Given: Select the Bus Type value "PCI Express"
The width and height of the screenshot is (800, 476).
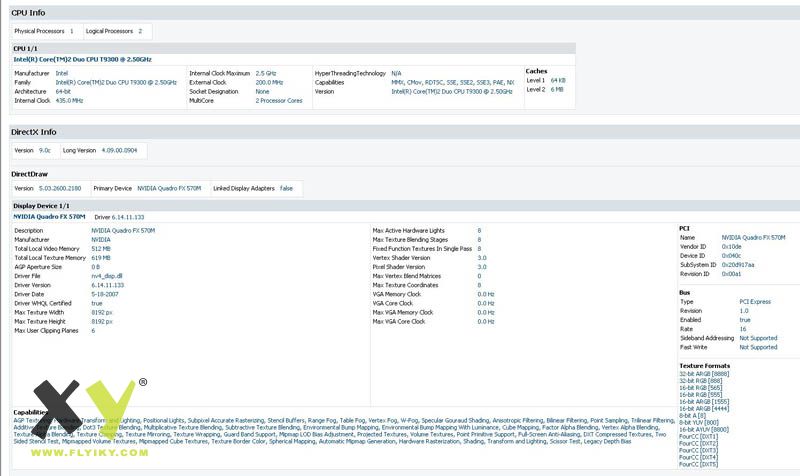Looking at the screenshot, I should point(755,302).
